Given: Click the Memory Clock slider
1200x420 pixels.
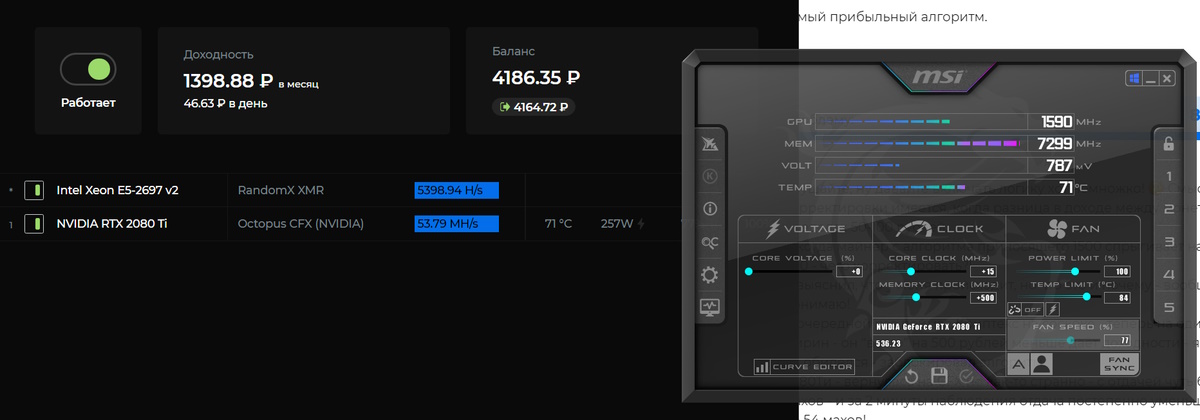Looking at the screenshot, I should (924, 297).
